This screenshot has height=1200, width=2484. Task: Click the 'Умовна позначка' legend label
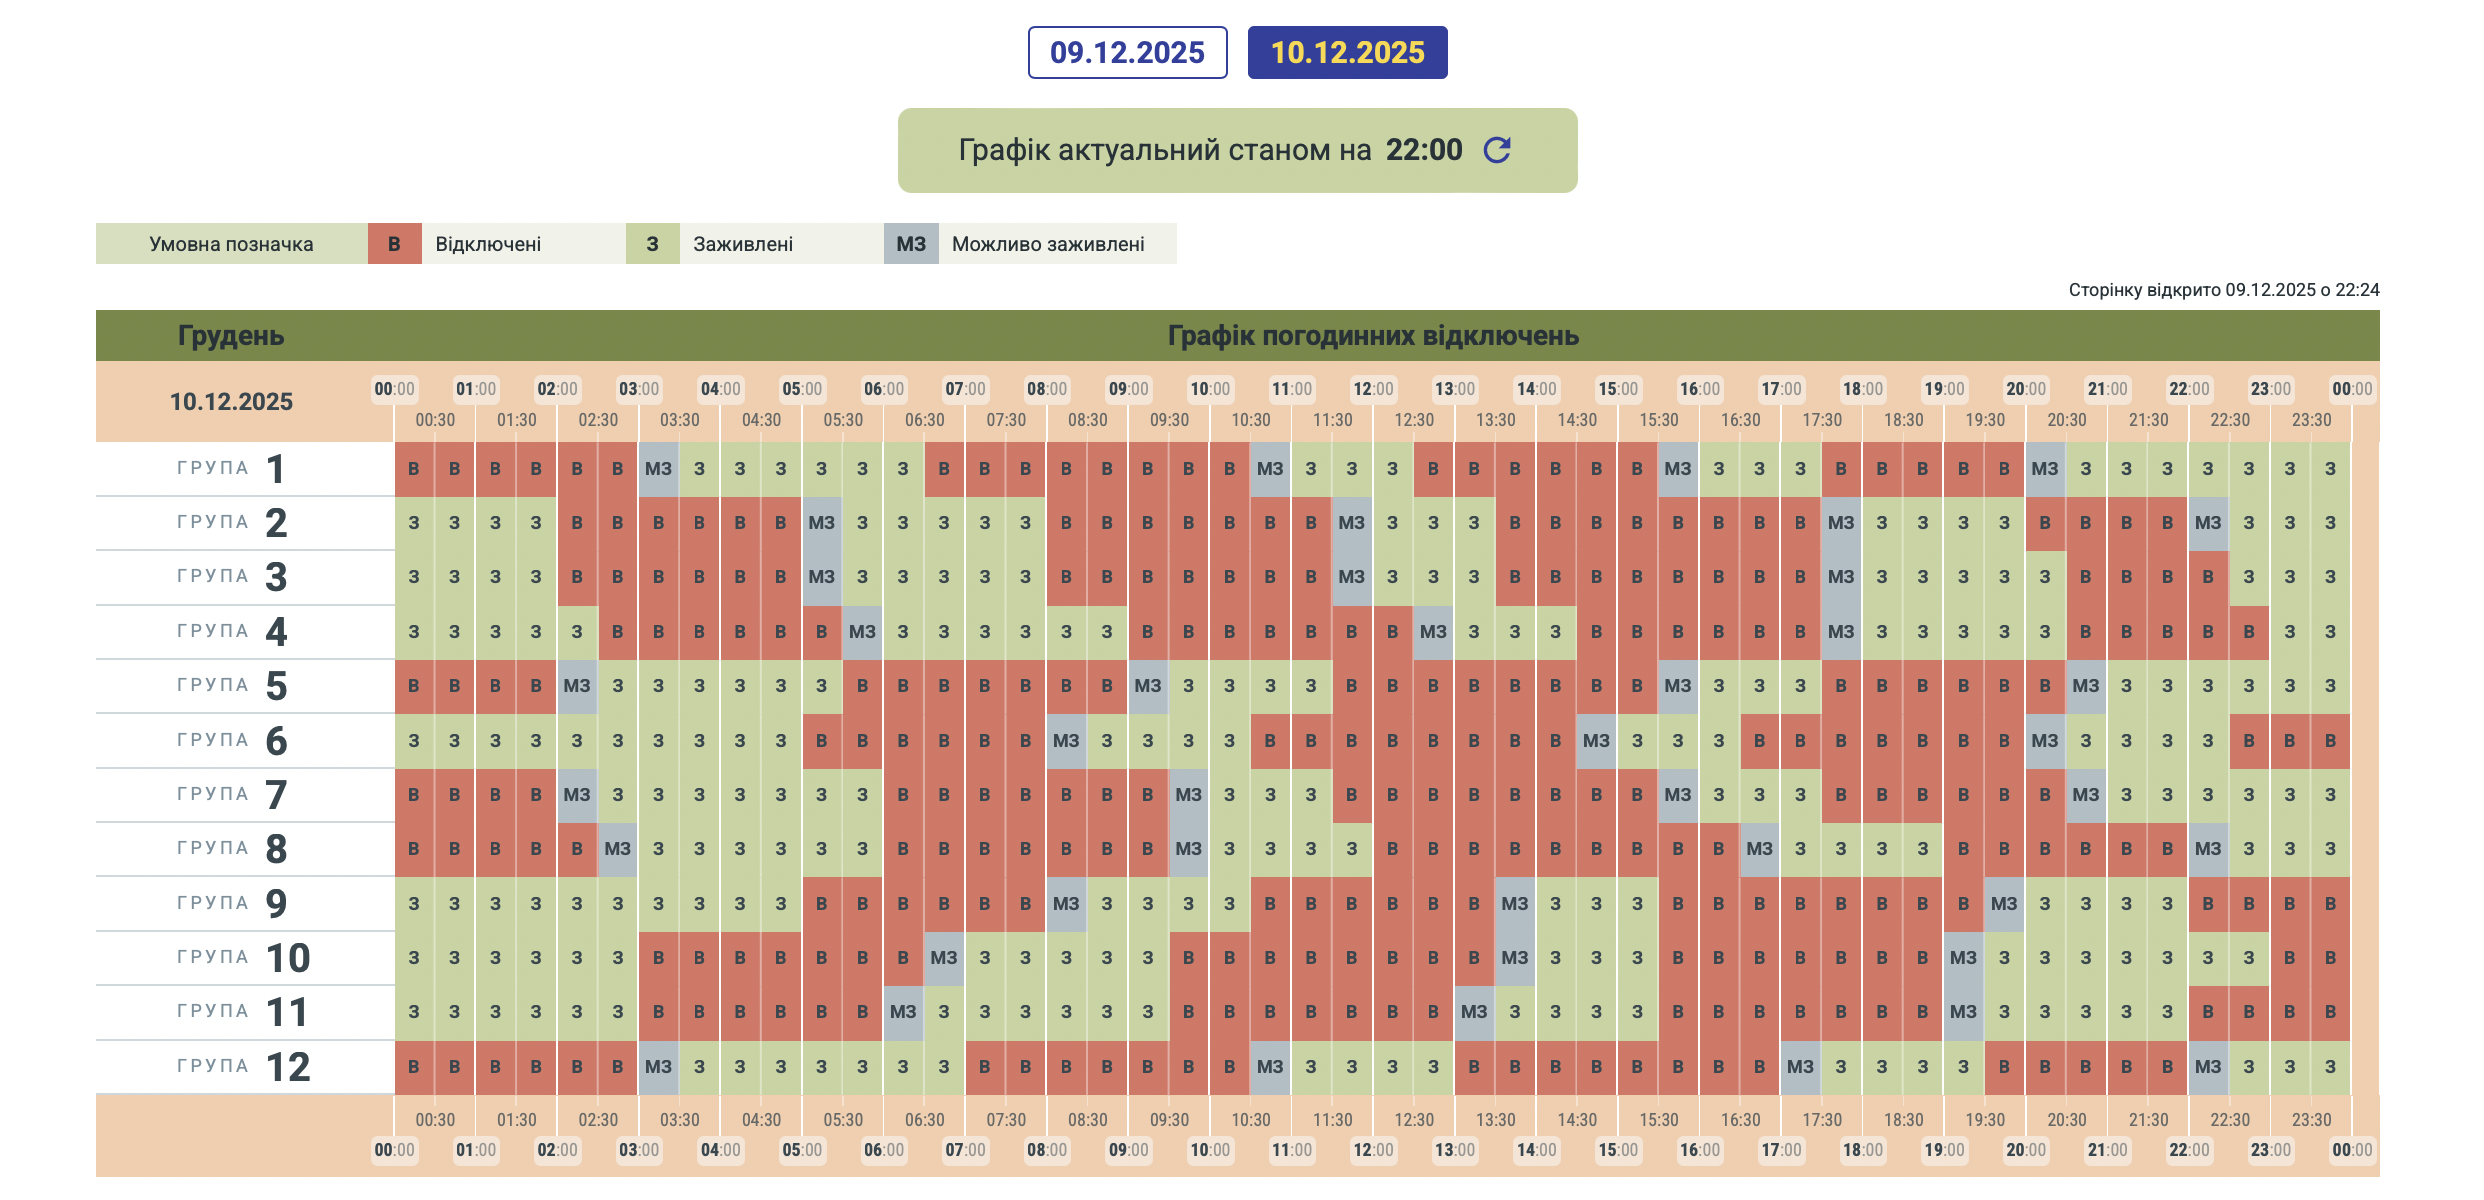pos(231,244)
